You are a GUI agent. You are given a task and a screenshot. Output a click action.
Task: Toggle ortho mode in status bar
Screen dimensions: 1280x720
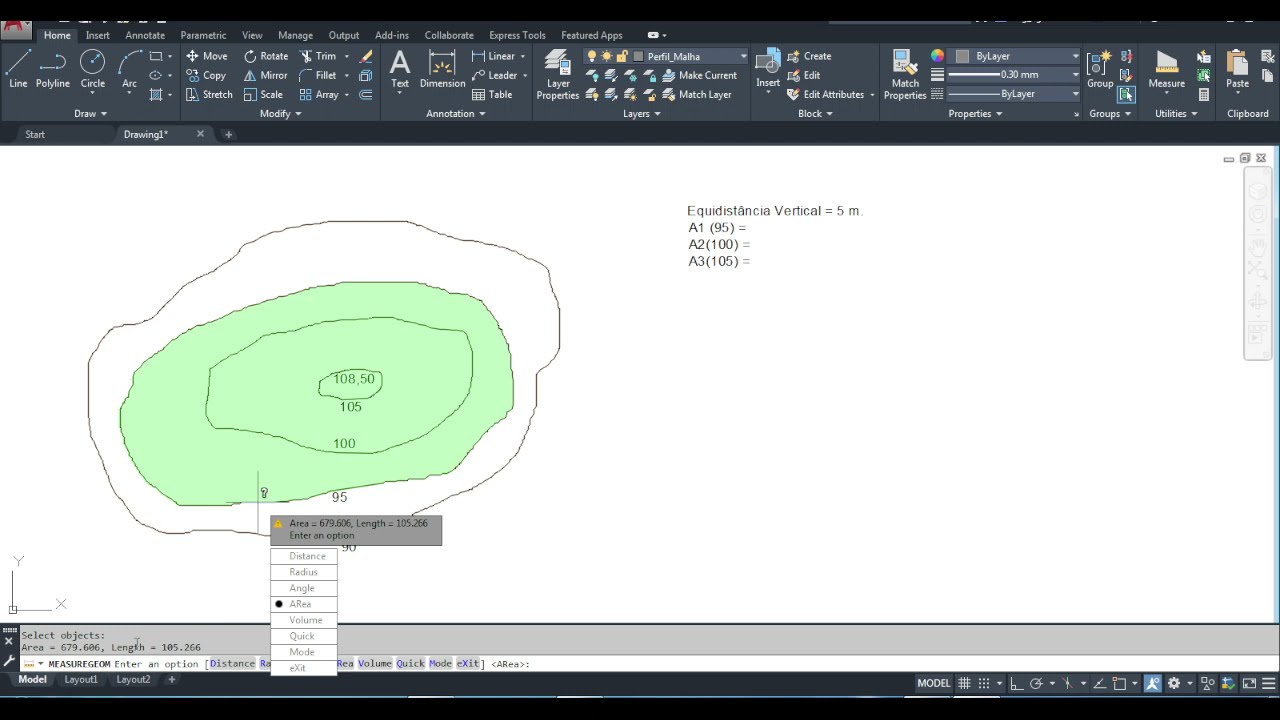(x=1016, y=683)
